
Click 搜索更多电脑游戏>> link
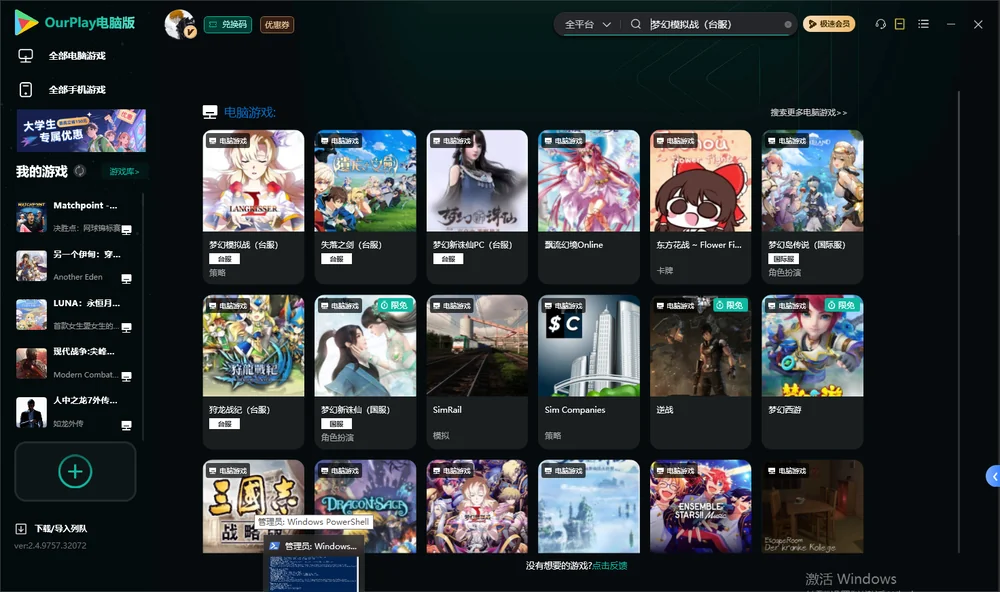(x=808, y=112)
